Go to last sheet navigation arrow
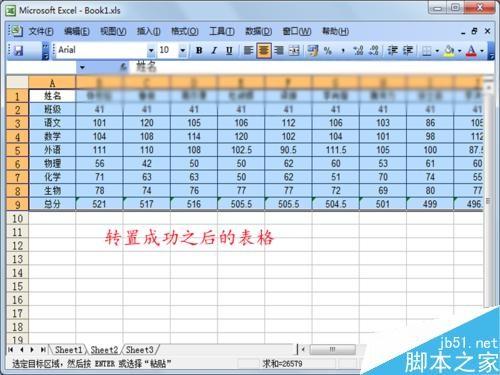 coord(43,350)
